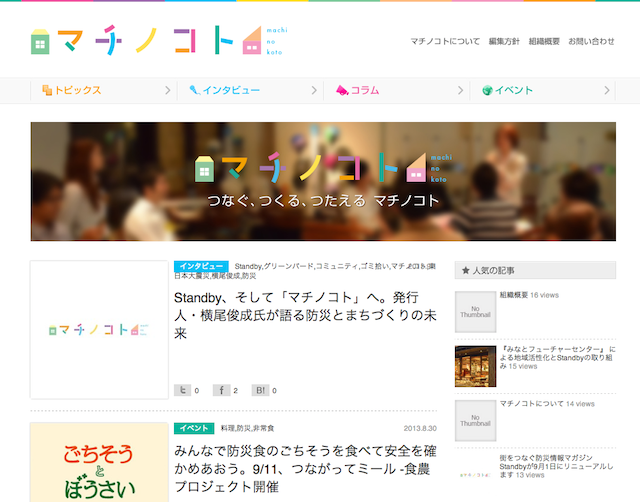
Task: Bookmark the Standby article with the Hatena B! button
Action: 260,390
